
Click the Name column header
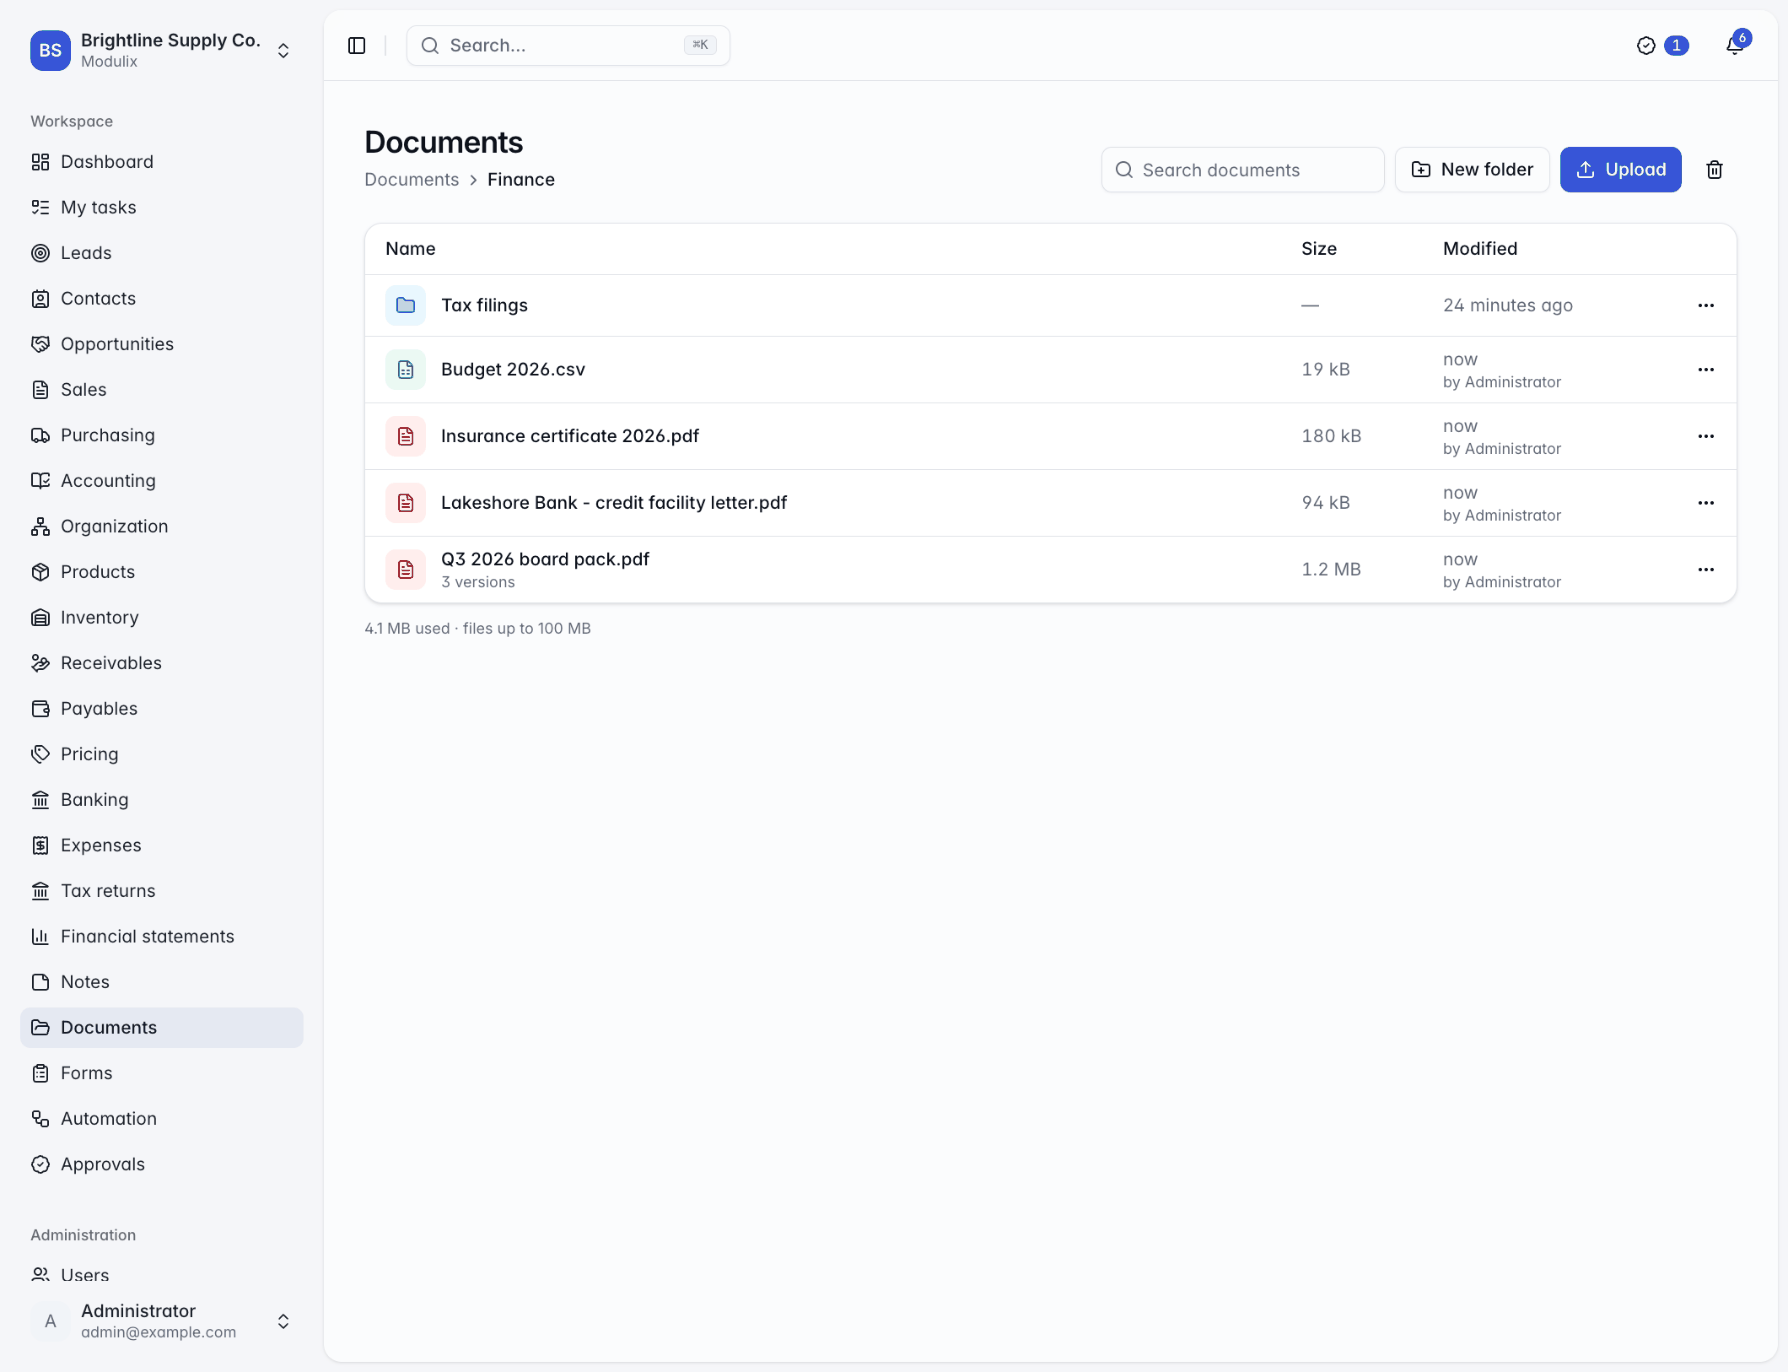(410, 249)
